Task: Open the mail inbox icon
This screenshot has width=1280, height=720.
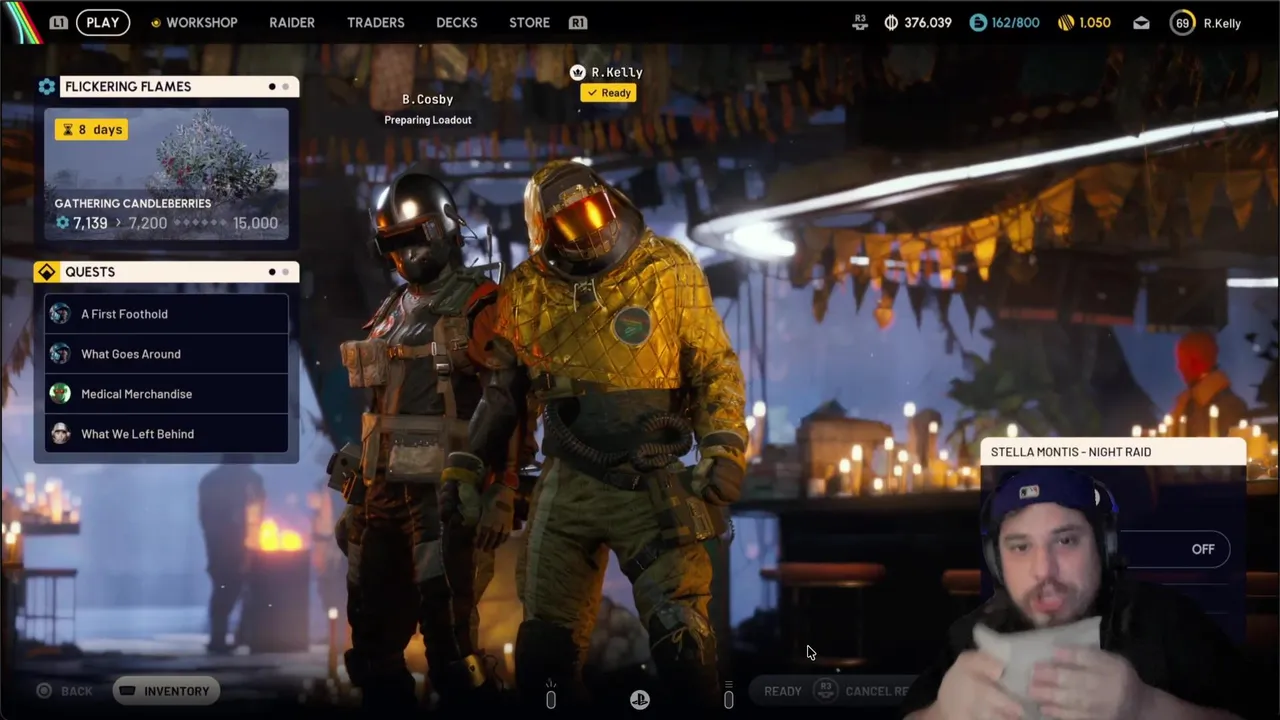Action: [1141, 23]
